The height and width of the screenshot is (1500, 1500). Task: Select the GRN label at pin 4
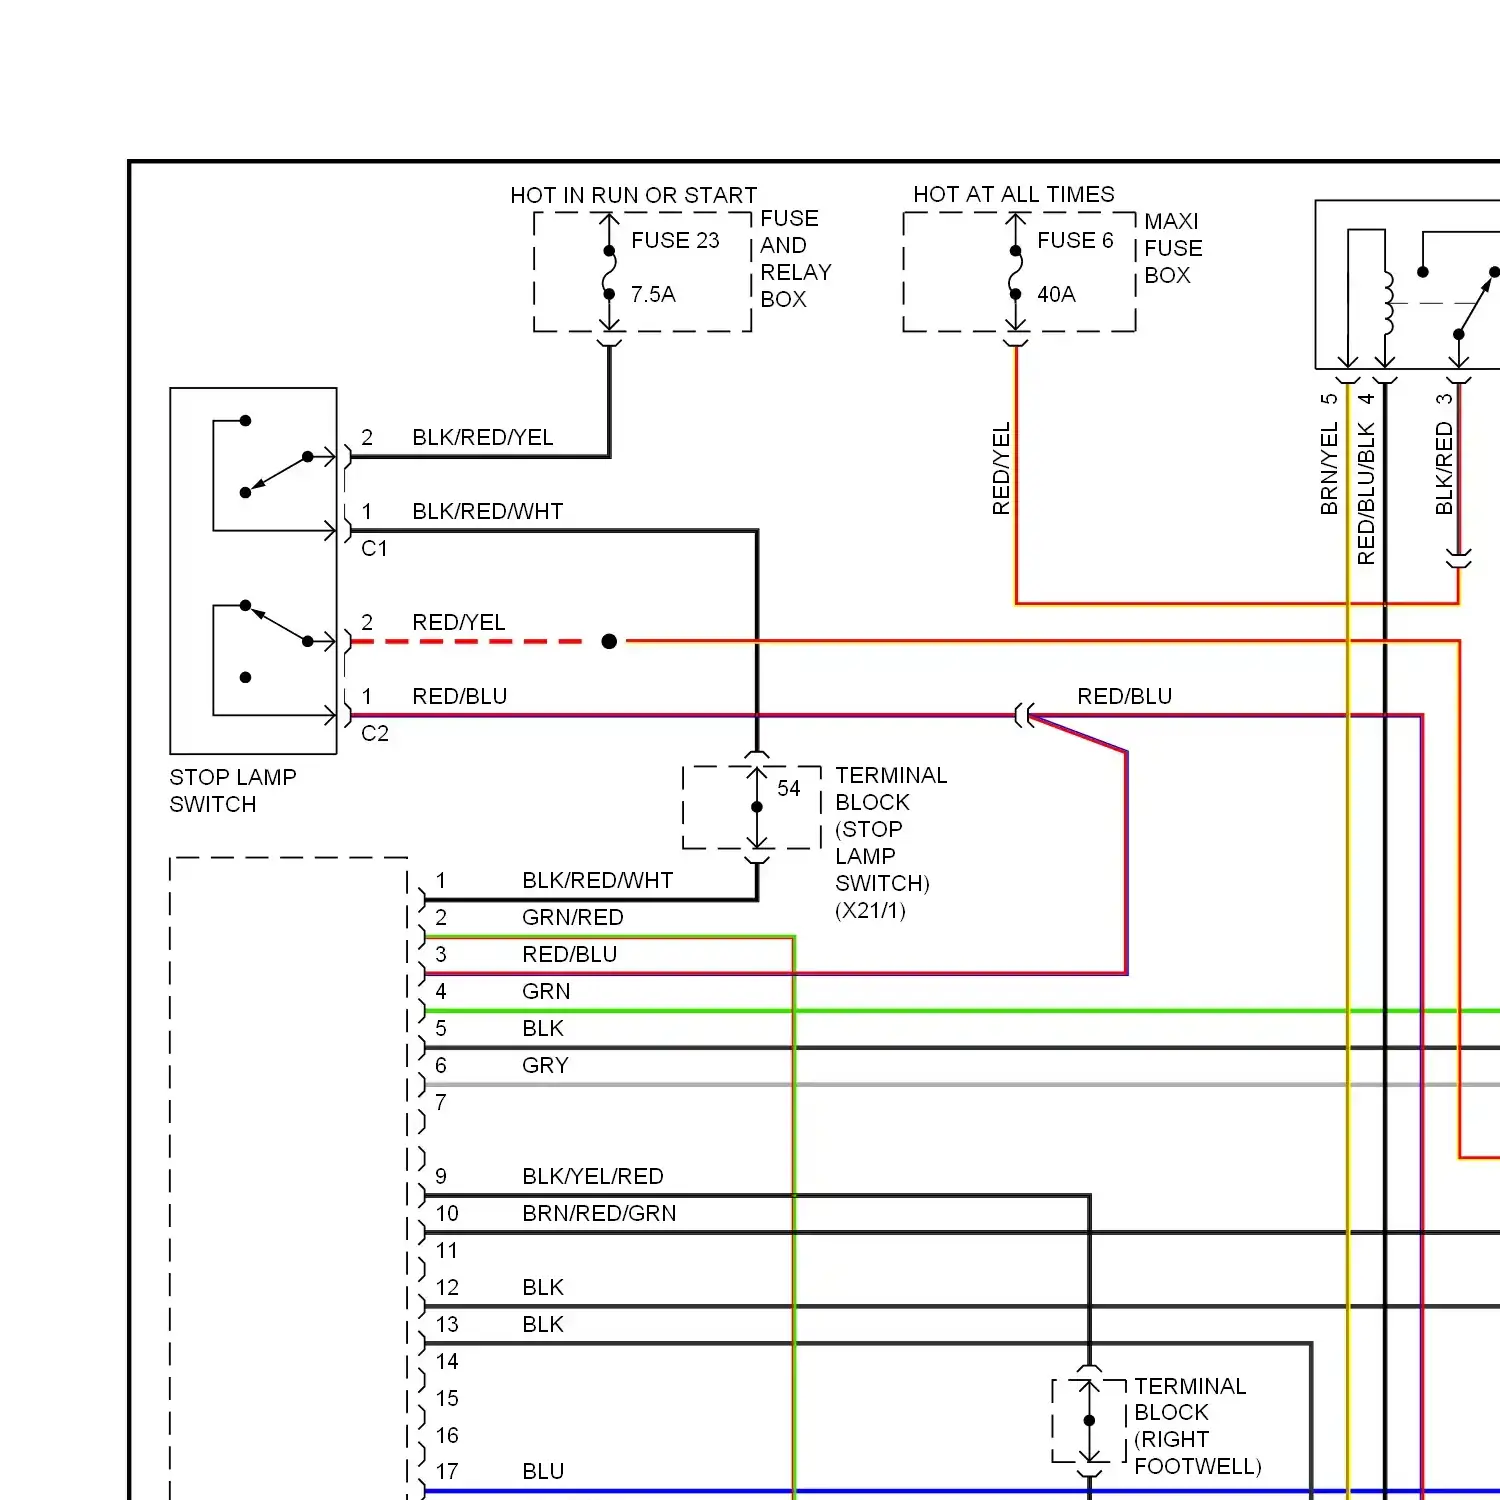click(546, 991)
